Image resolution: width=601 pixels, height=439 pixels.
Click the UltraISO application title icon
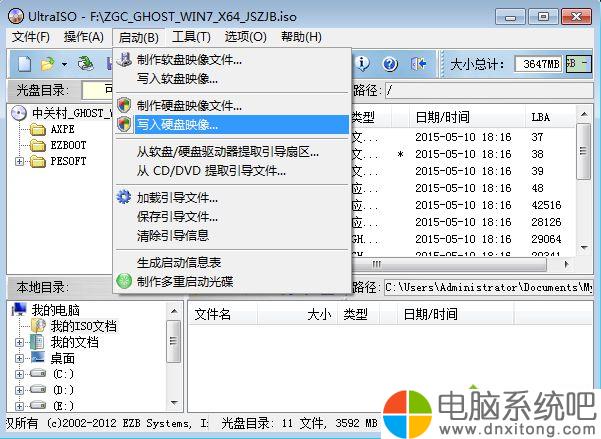(x=16, y=16)
